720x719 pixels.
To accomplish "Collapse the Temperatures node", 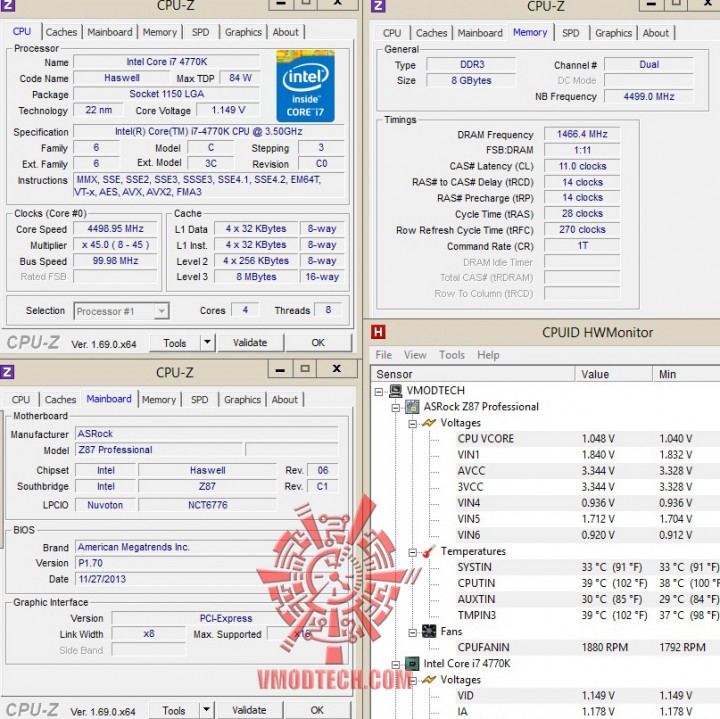I will click(x=412, y=552).
